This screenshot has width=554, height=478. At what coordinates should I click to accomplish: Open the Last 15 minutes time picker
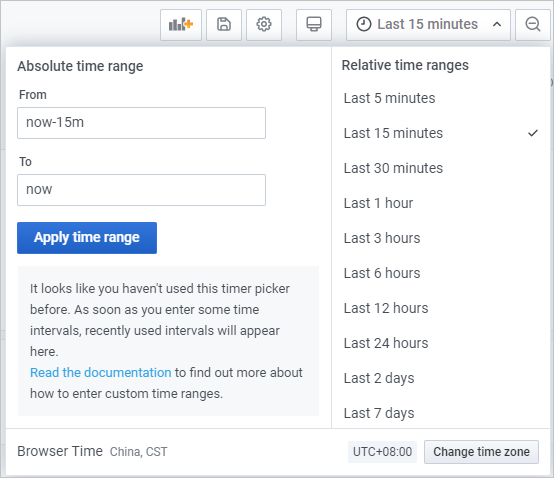[x=428, y=25]
